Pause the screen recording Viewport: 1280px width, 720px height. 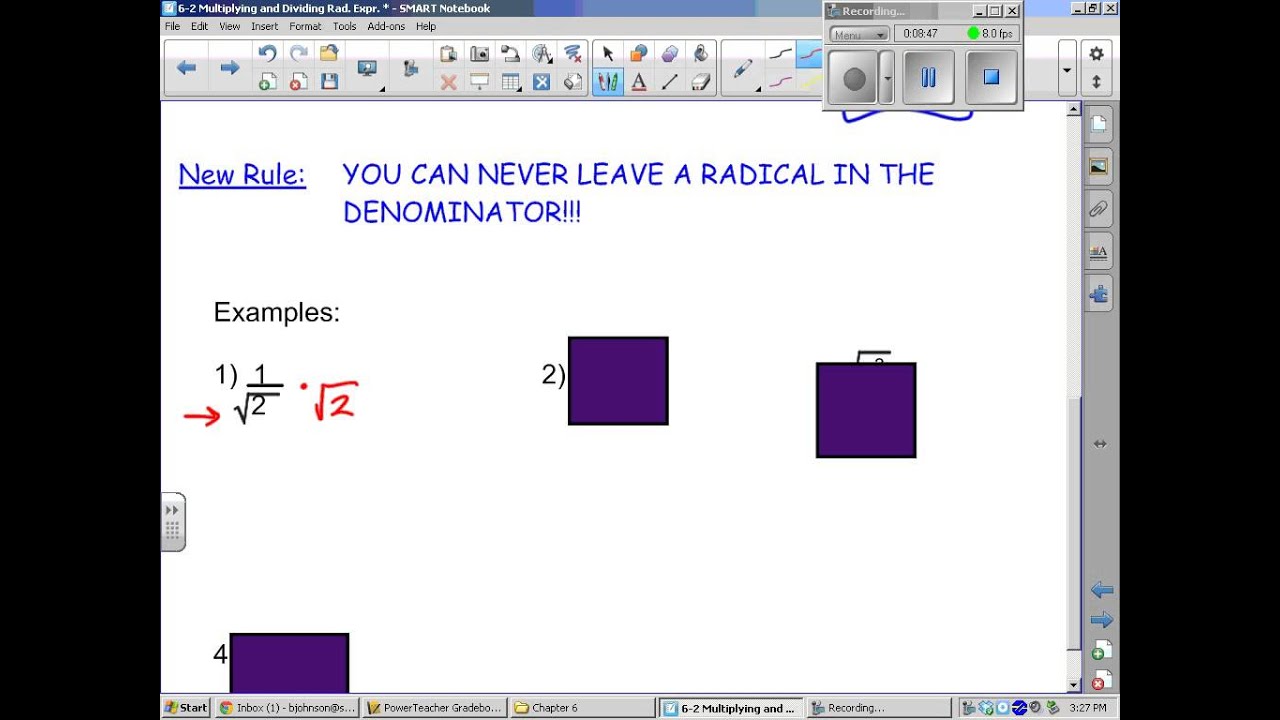[928, 77]
